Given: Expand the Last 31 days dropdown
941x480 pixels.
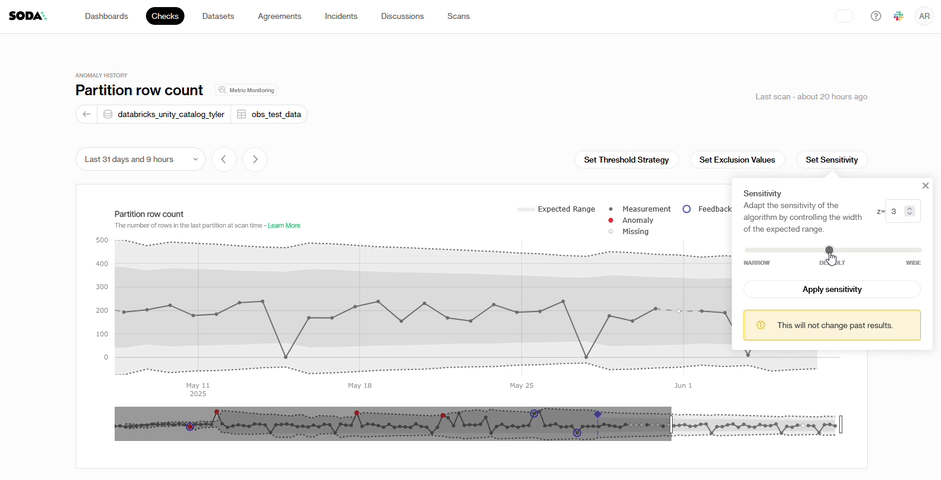Looking at the screenshot, I should (x=140, y=159).
